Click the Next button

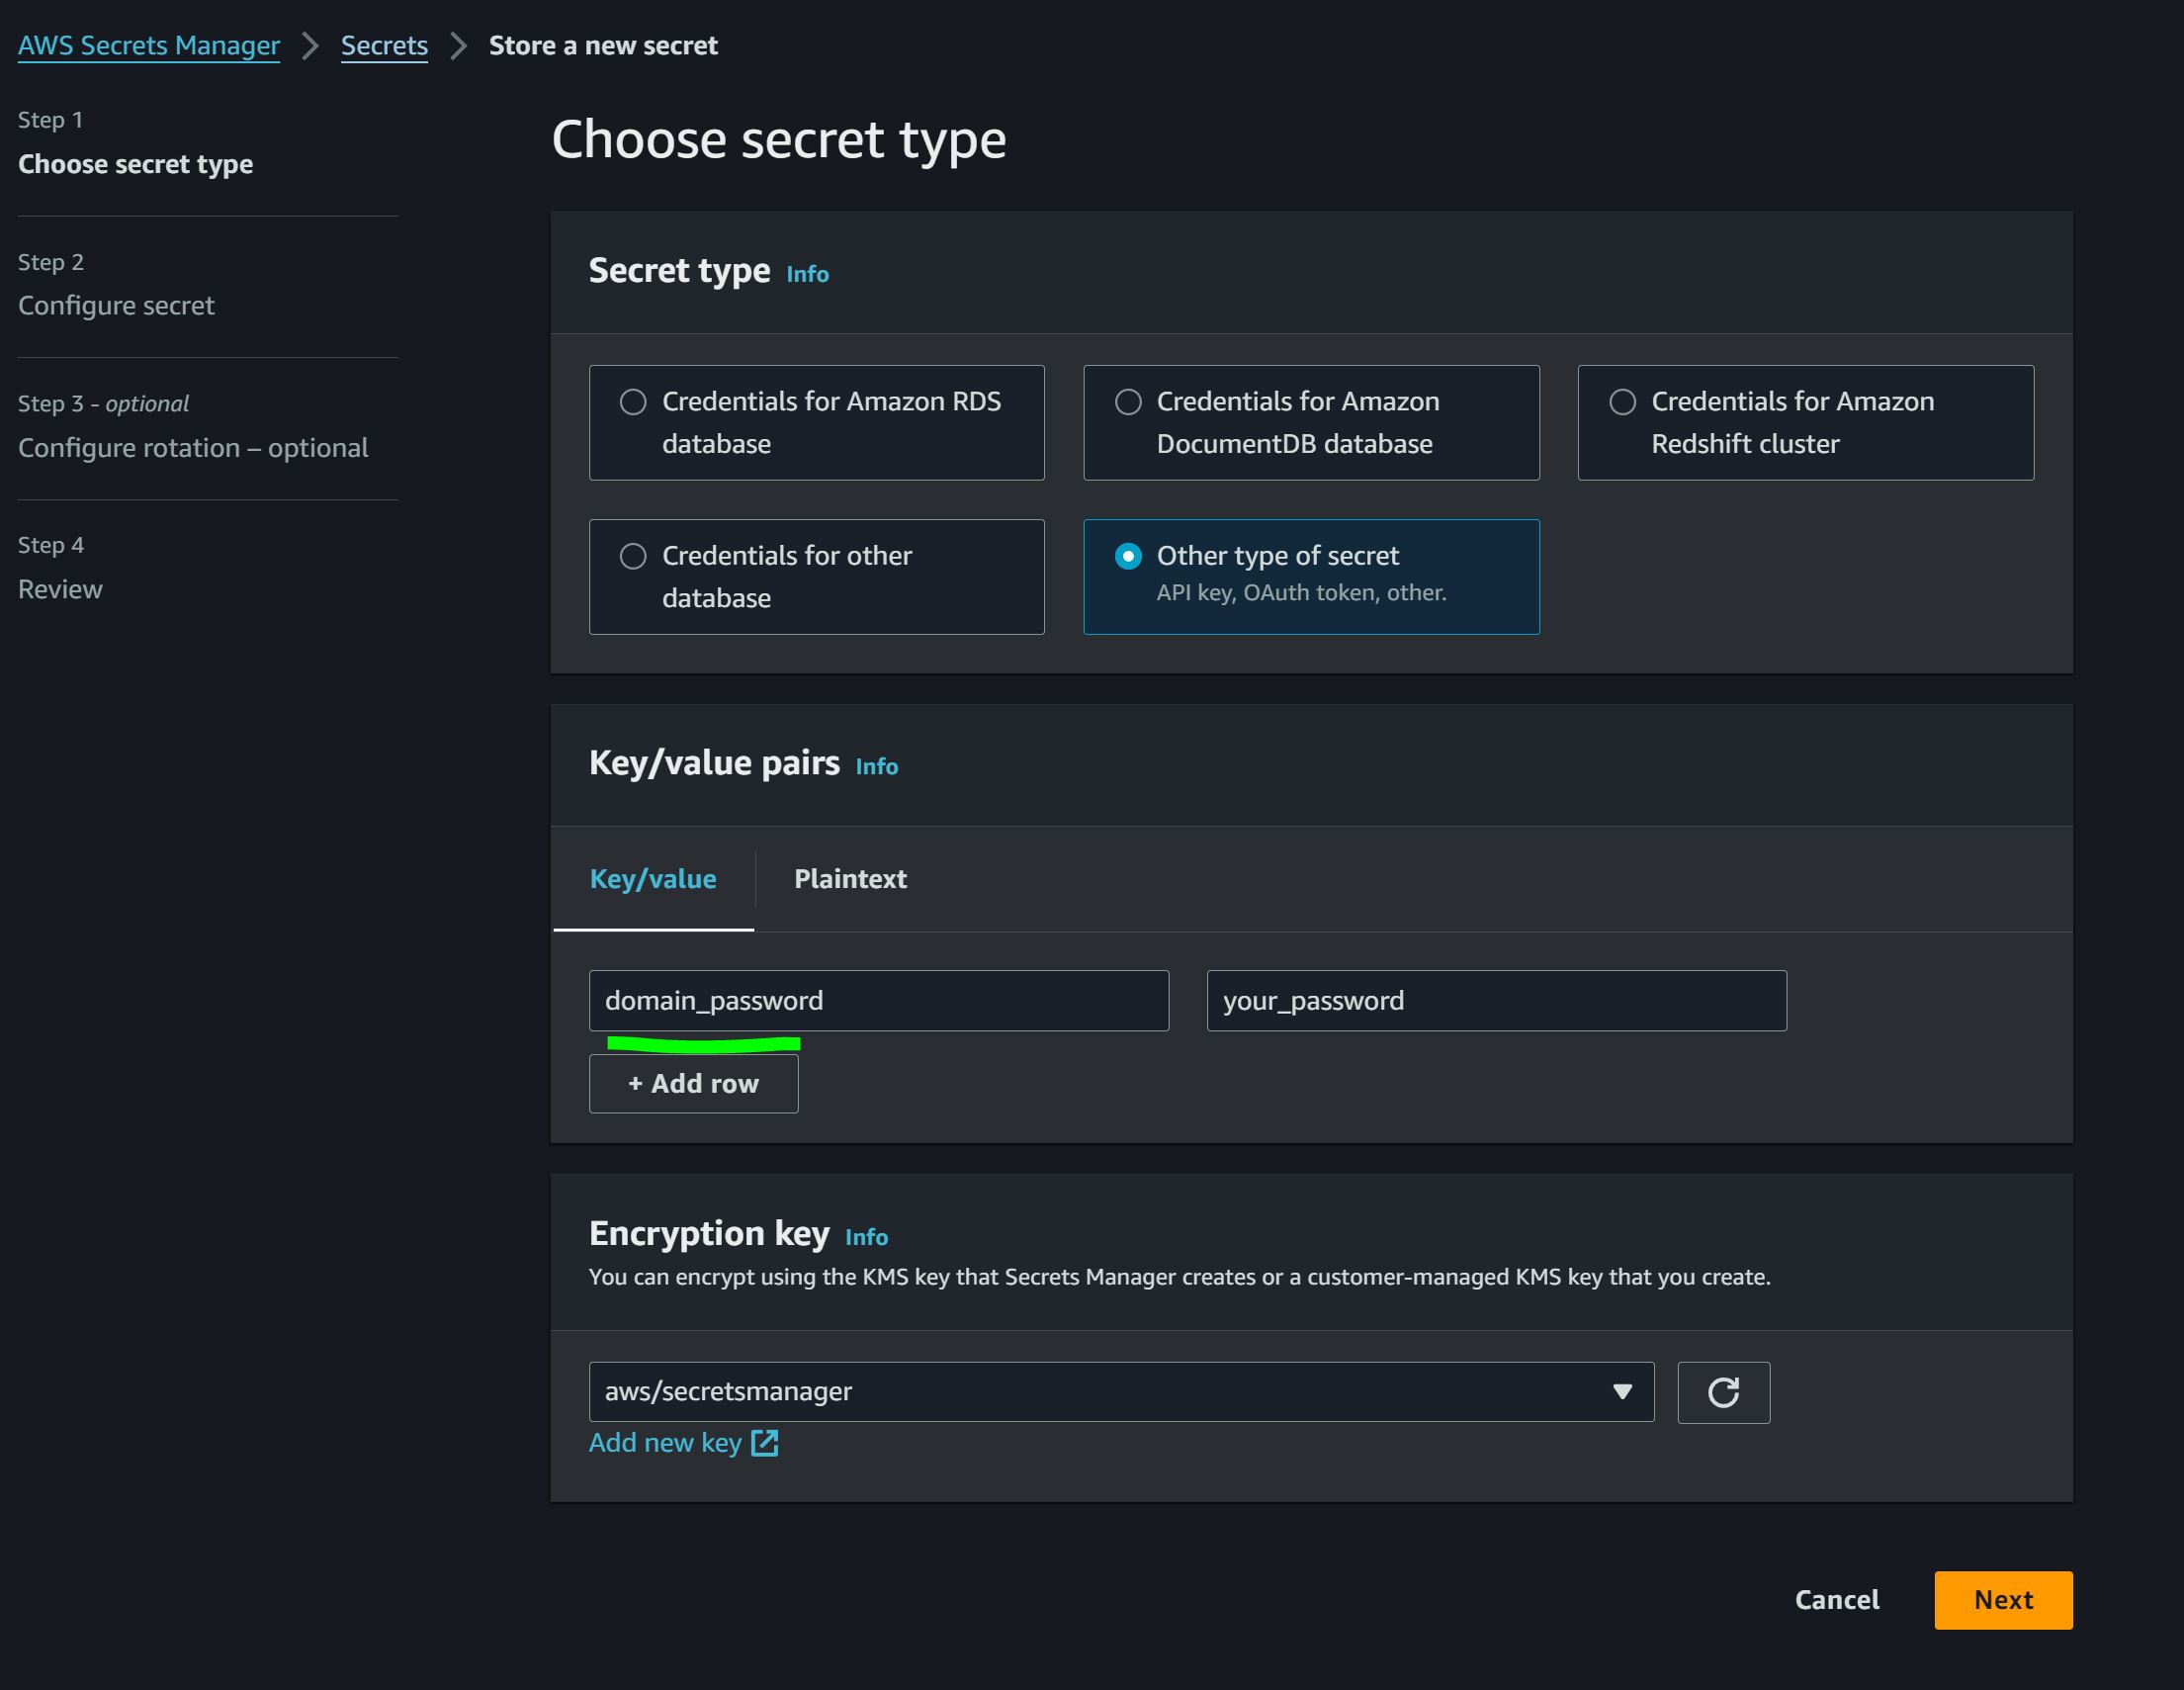point(2003,1600)
